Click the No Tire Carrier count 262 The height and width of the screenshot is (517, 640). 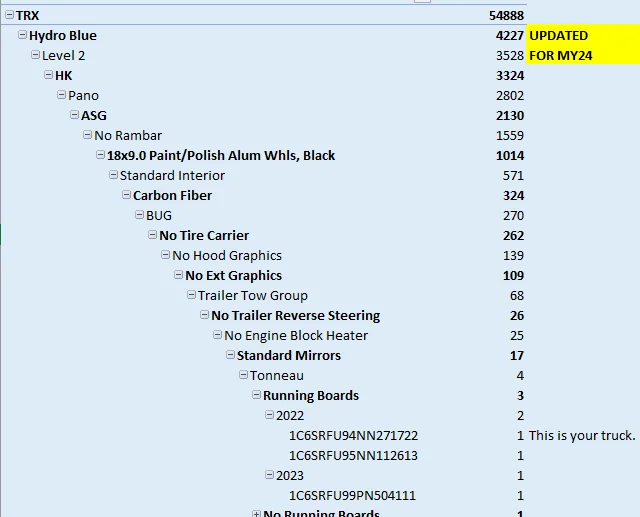513,235
